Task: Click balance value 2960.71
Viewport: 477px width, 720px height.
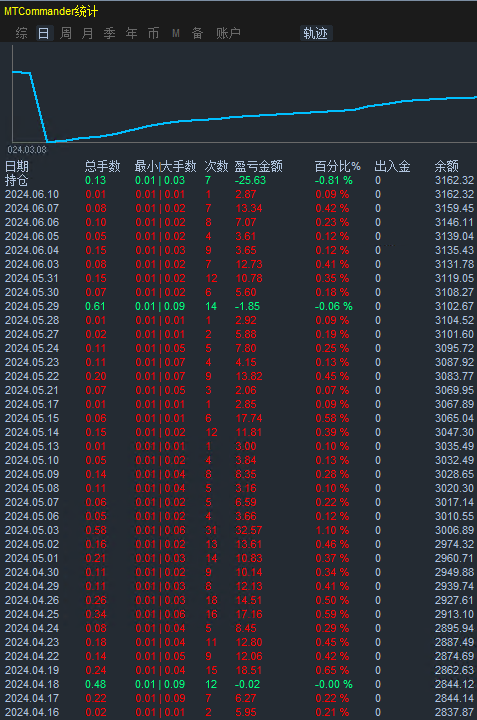Action: pos(455,558)
